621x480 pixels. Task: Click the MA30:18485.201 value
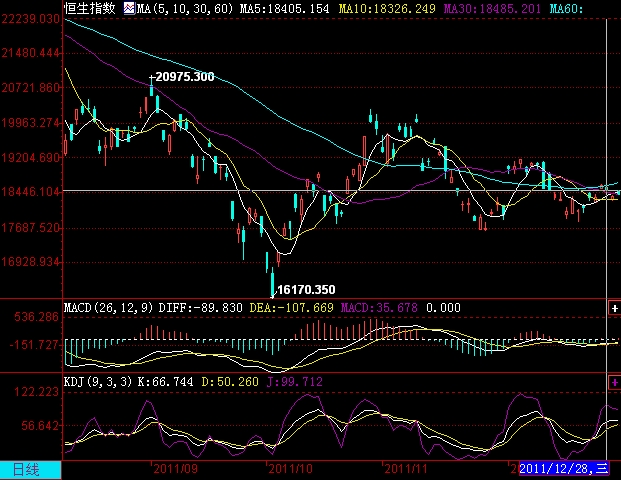[x=492, y=8]
